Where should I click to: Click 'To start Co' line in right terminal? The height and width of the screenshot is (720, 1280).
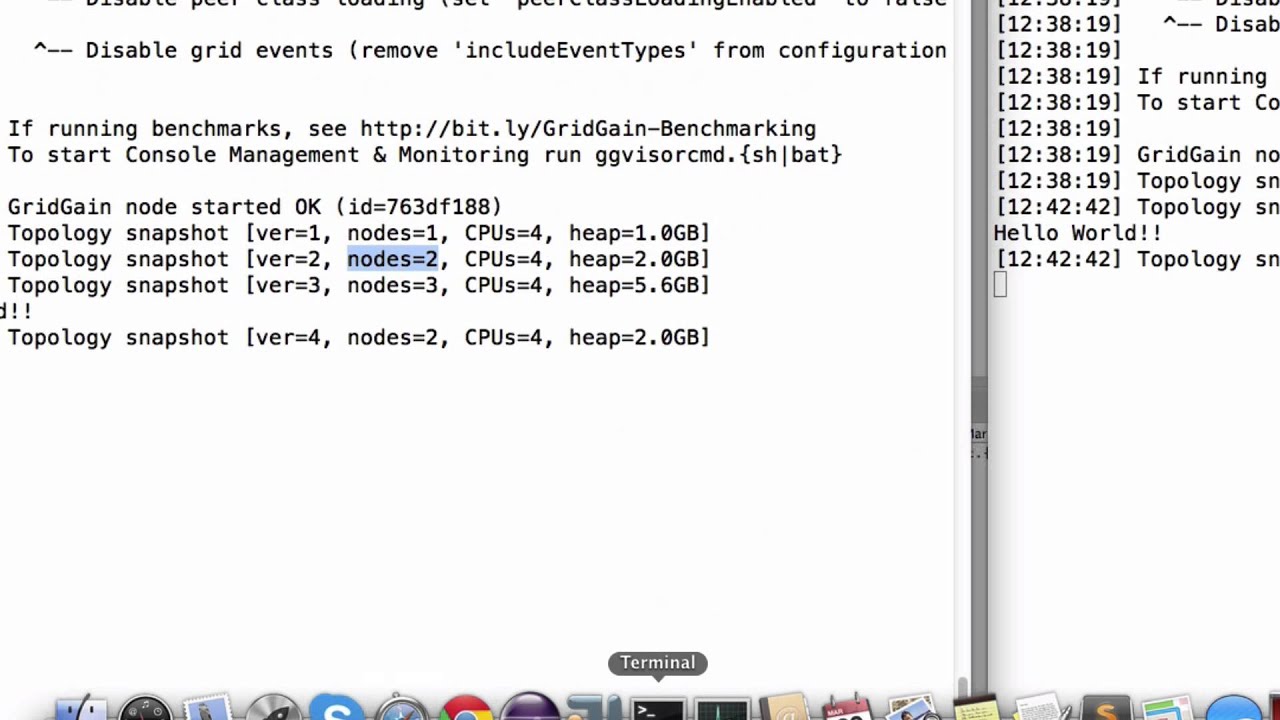(1138, 102)
